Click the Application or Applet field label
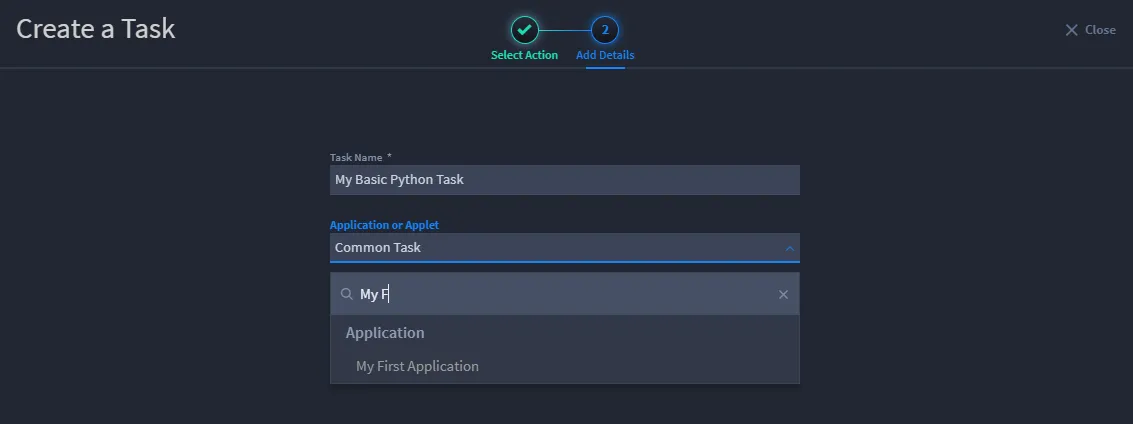This screenshot has height=424, width=1133. click(x=384, y=225)
